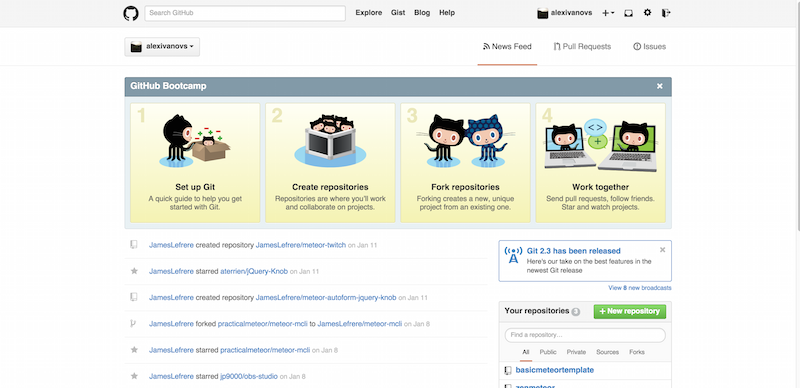Click the issue icon on Issues tab
This screenshot has width=800, height=388.
[x=637, y=46]
